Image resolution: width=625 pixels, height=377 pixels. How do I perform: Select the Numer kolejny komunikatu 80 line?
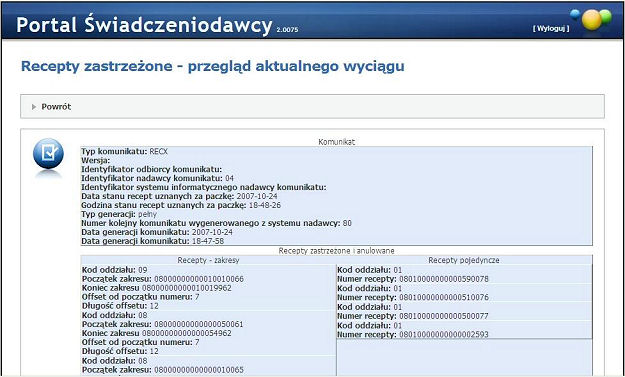click(216, 223)
